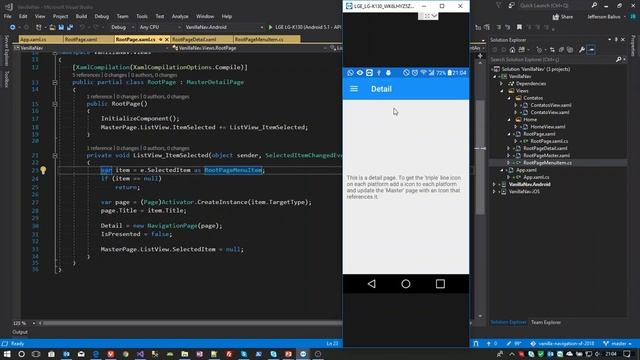Collapse the Views folder
The height and width of the screenshot is (360, 640).
click(502, 91)
